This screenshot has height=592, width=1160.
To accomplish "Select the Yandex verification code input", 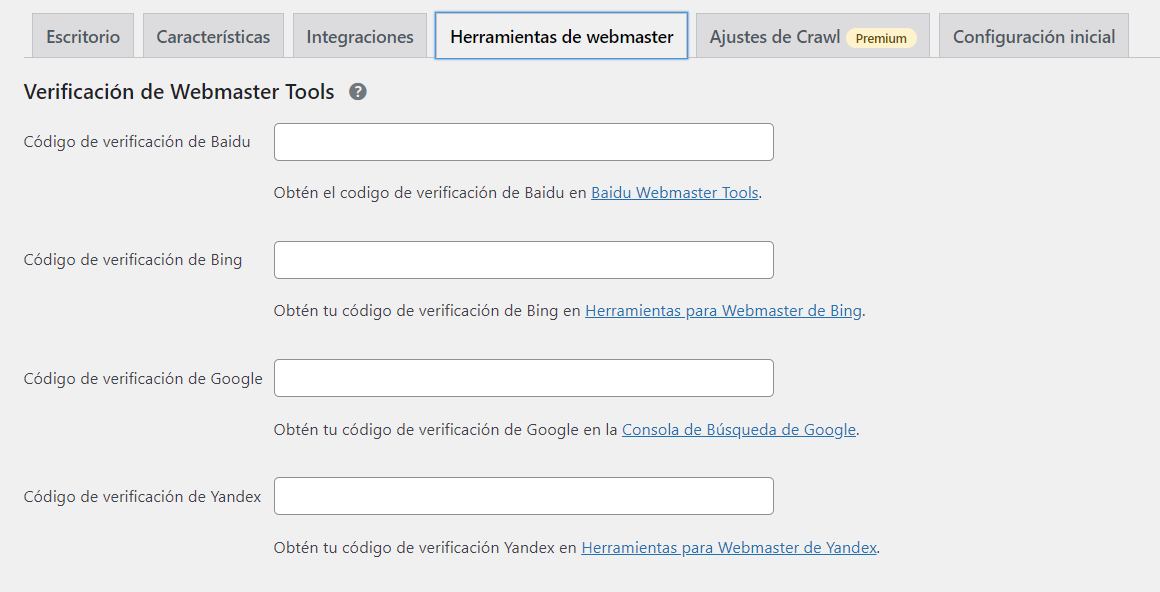I will (x=523, y=496).
